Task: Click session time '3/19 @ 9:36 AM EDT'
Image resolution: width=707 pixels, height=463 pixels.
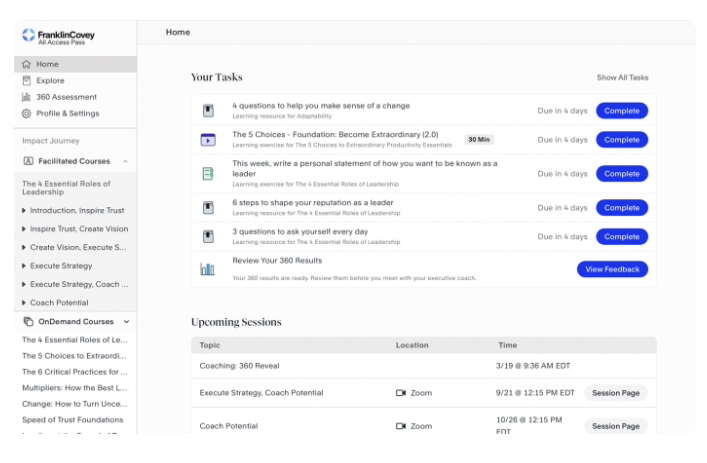Action: coord(533,366)
